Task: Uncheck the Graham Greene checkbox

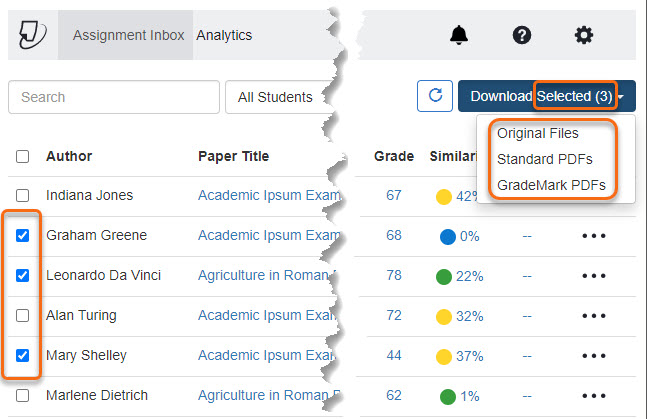Action: [23, 236]
